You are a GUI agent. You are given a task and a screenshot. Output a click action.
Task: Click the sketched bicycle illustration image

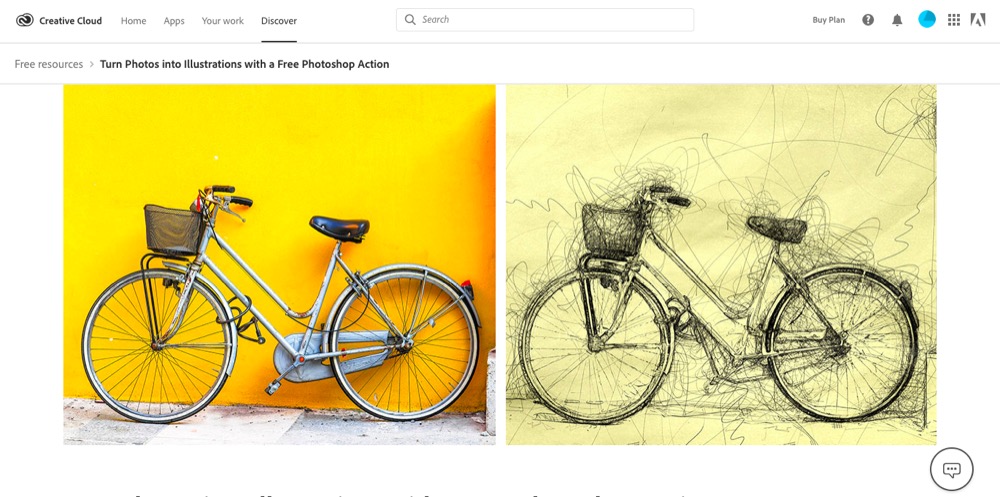click(721, 264)
